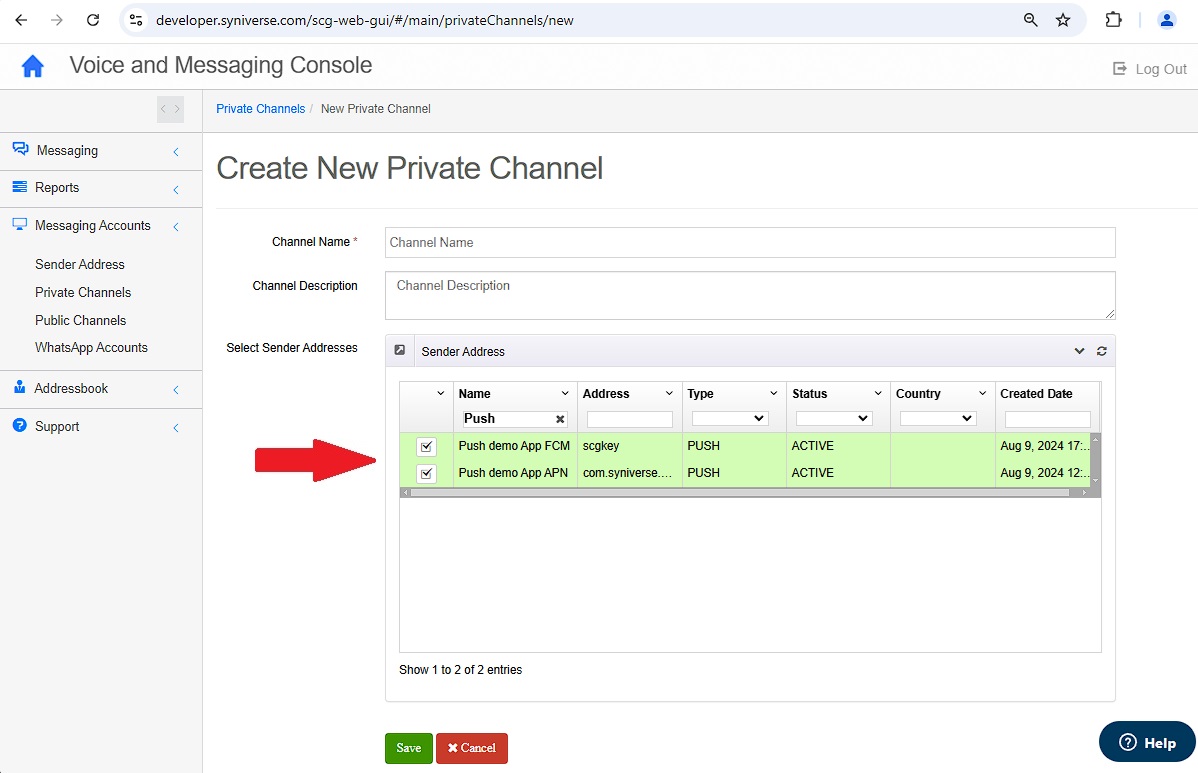Clear the Push name filter

tap(560, 419)
